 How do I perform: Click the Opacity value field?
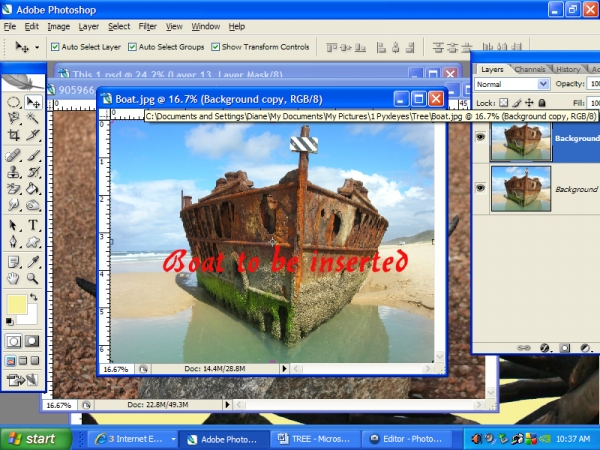pos(593,84)
